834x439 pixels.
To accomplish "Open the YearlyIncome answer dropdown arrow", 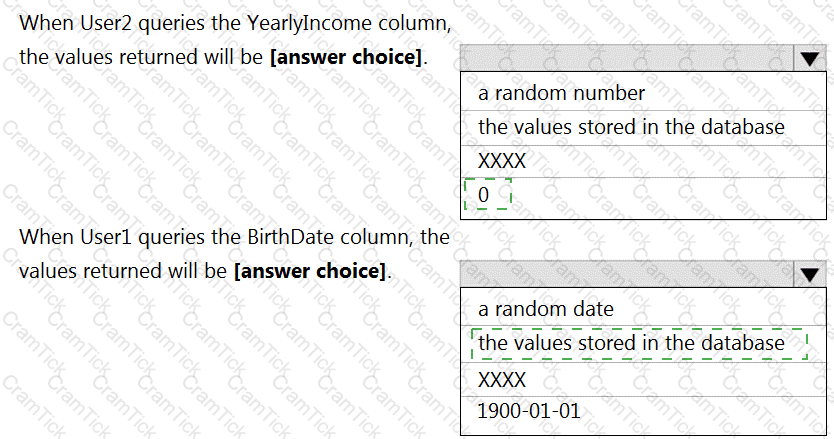I will 810,58.
